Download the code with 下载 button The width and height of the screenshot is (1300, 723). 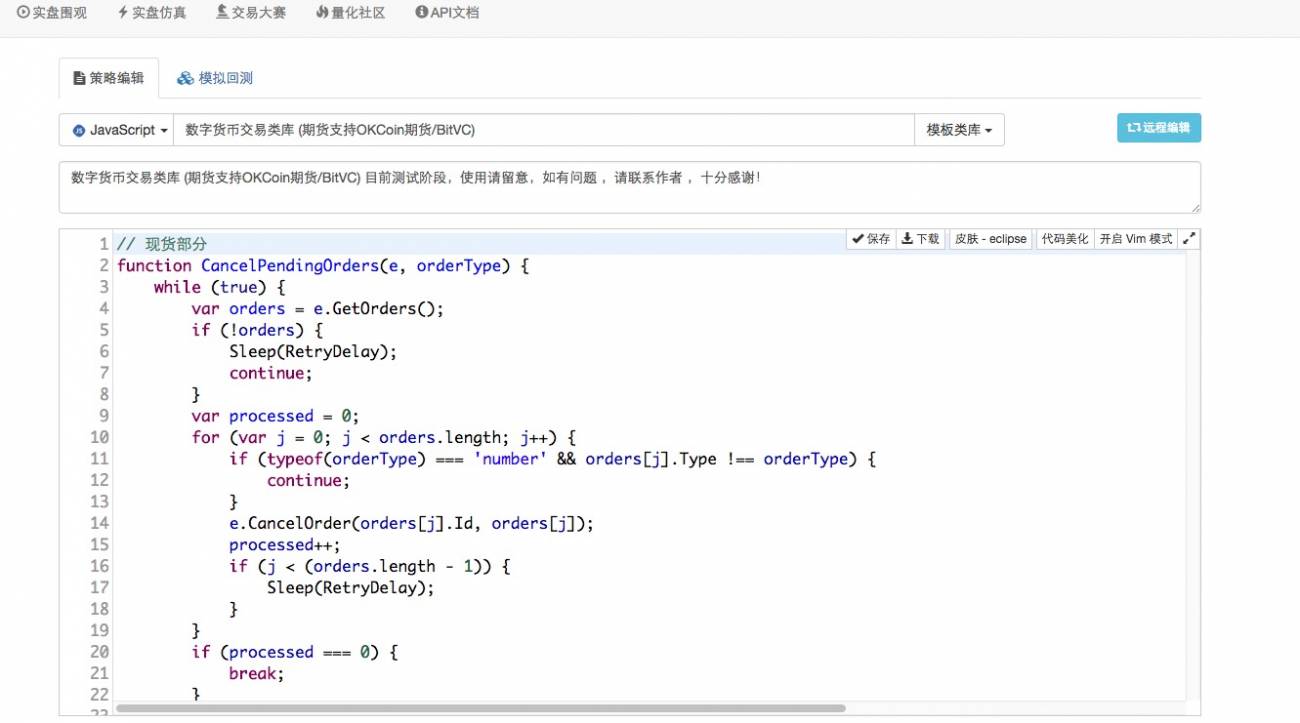click(x=920, y=239)
